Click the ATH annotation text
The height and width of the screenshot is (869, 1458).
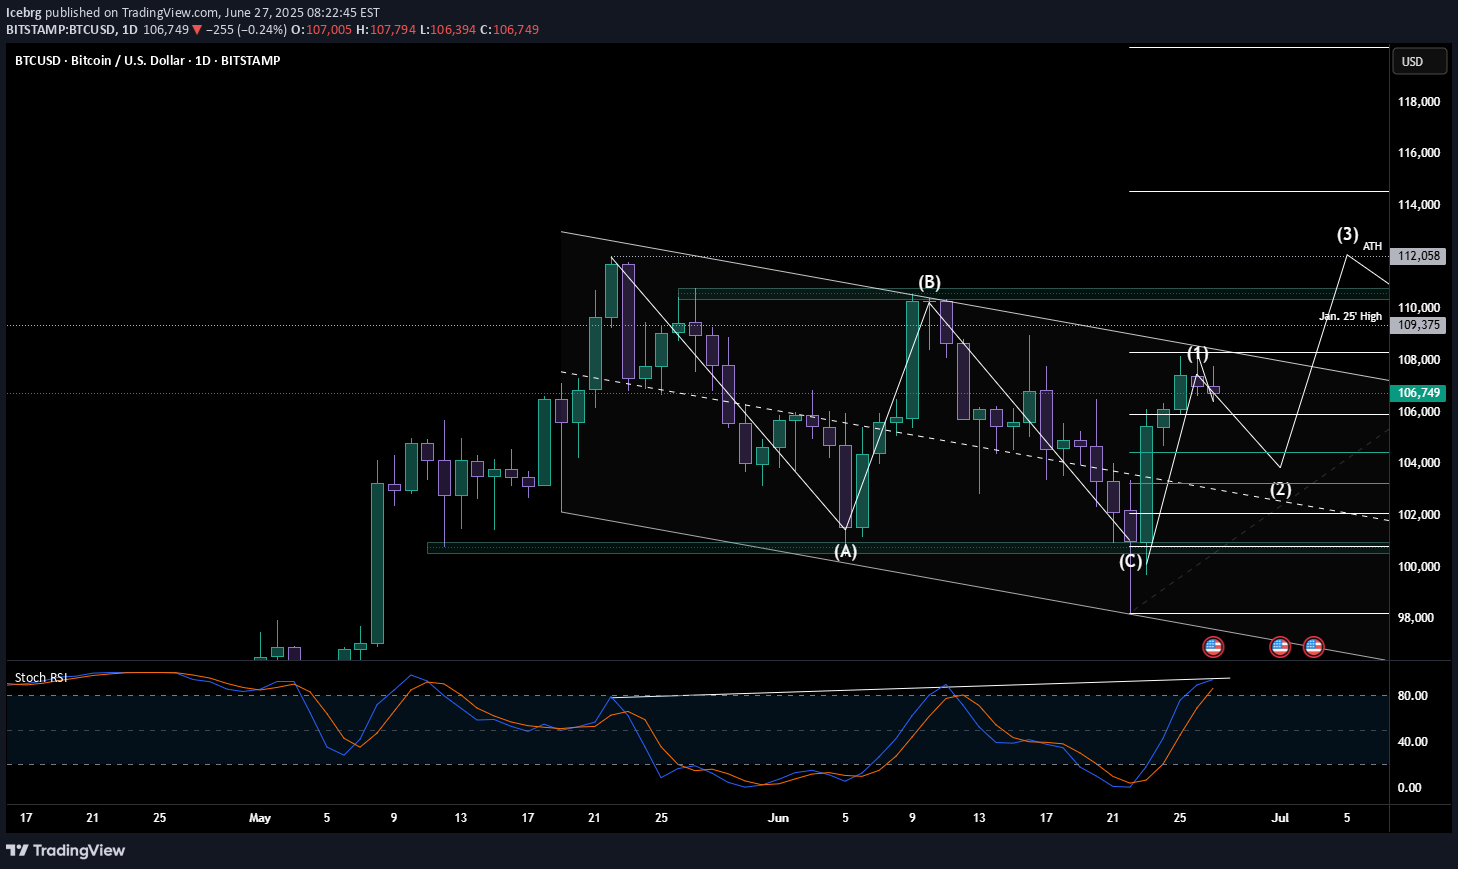click(x=1372, y=246)
